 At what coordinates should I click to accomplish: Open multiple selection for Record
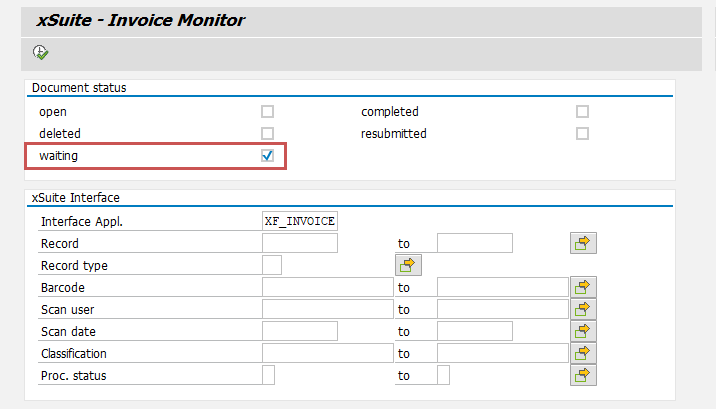(582, 243)
